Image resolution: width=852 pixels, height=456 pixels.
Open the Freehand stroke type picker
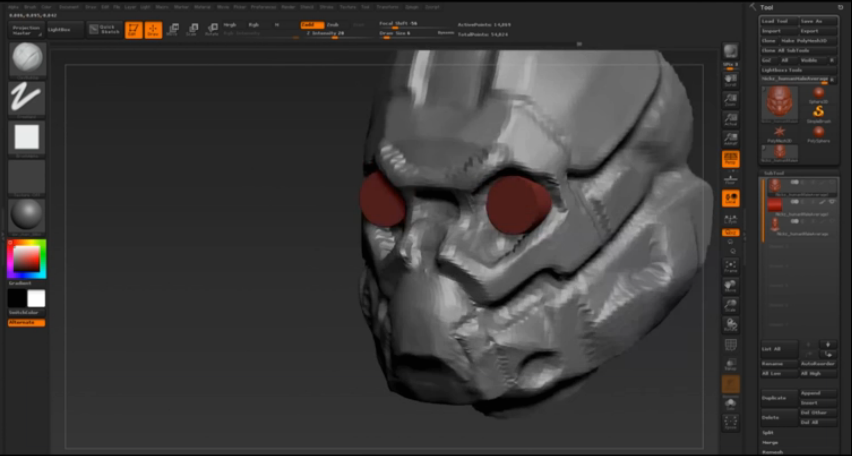(27, 99)
